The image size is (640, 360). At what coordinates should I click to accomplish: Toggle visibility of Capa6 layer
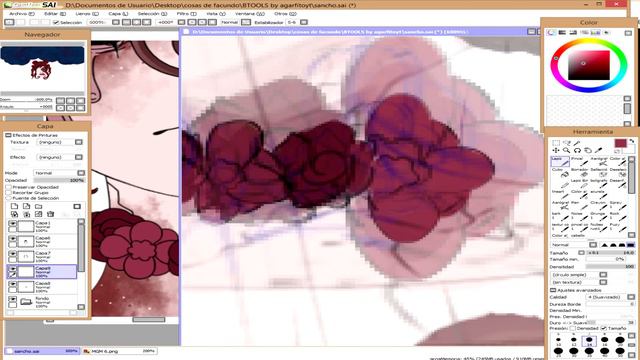click(x=13, y=239)
